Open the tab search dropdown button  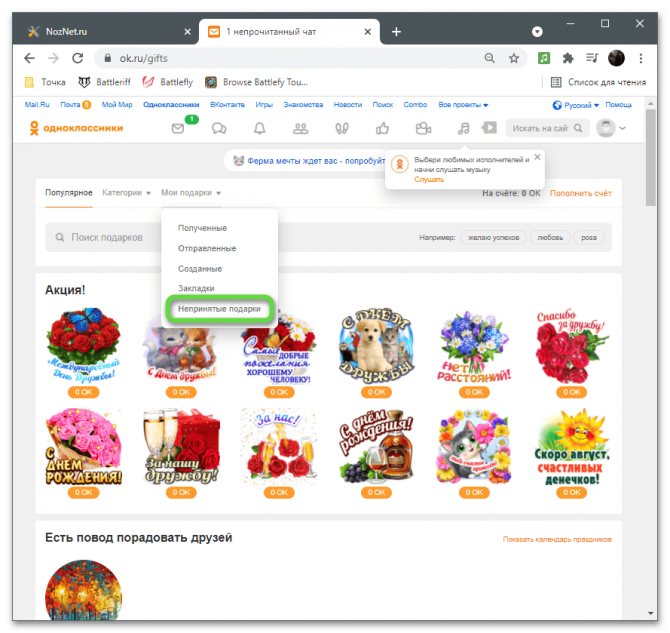coord(537,32)
